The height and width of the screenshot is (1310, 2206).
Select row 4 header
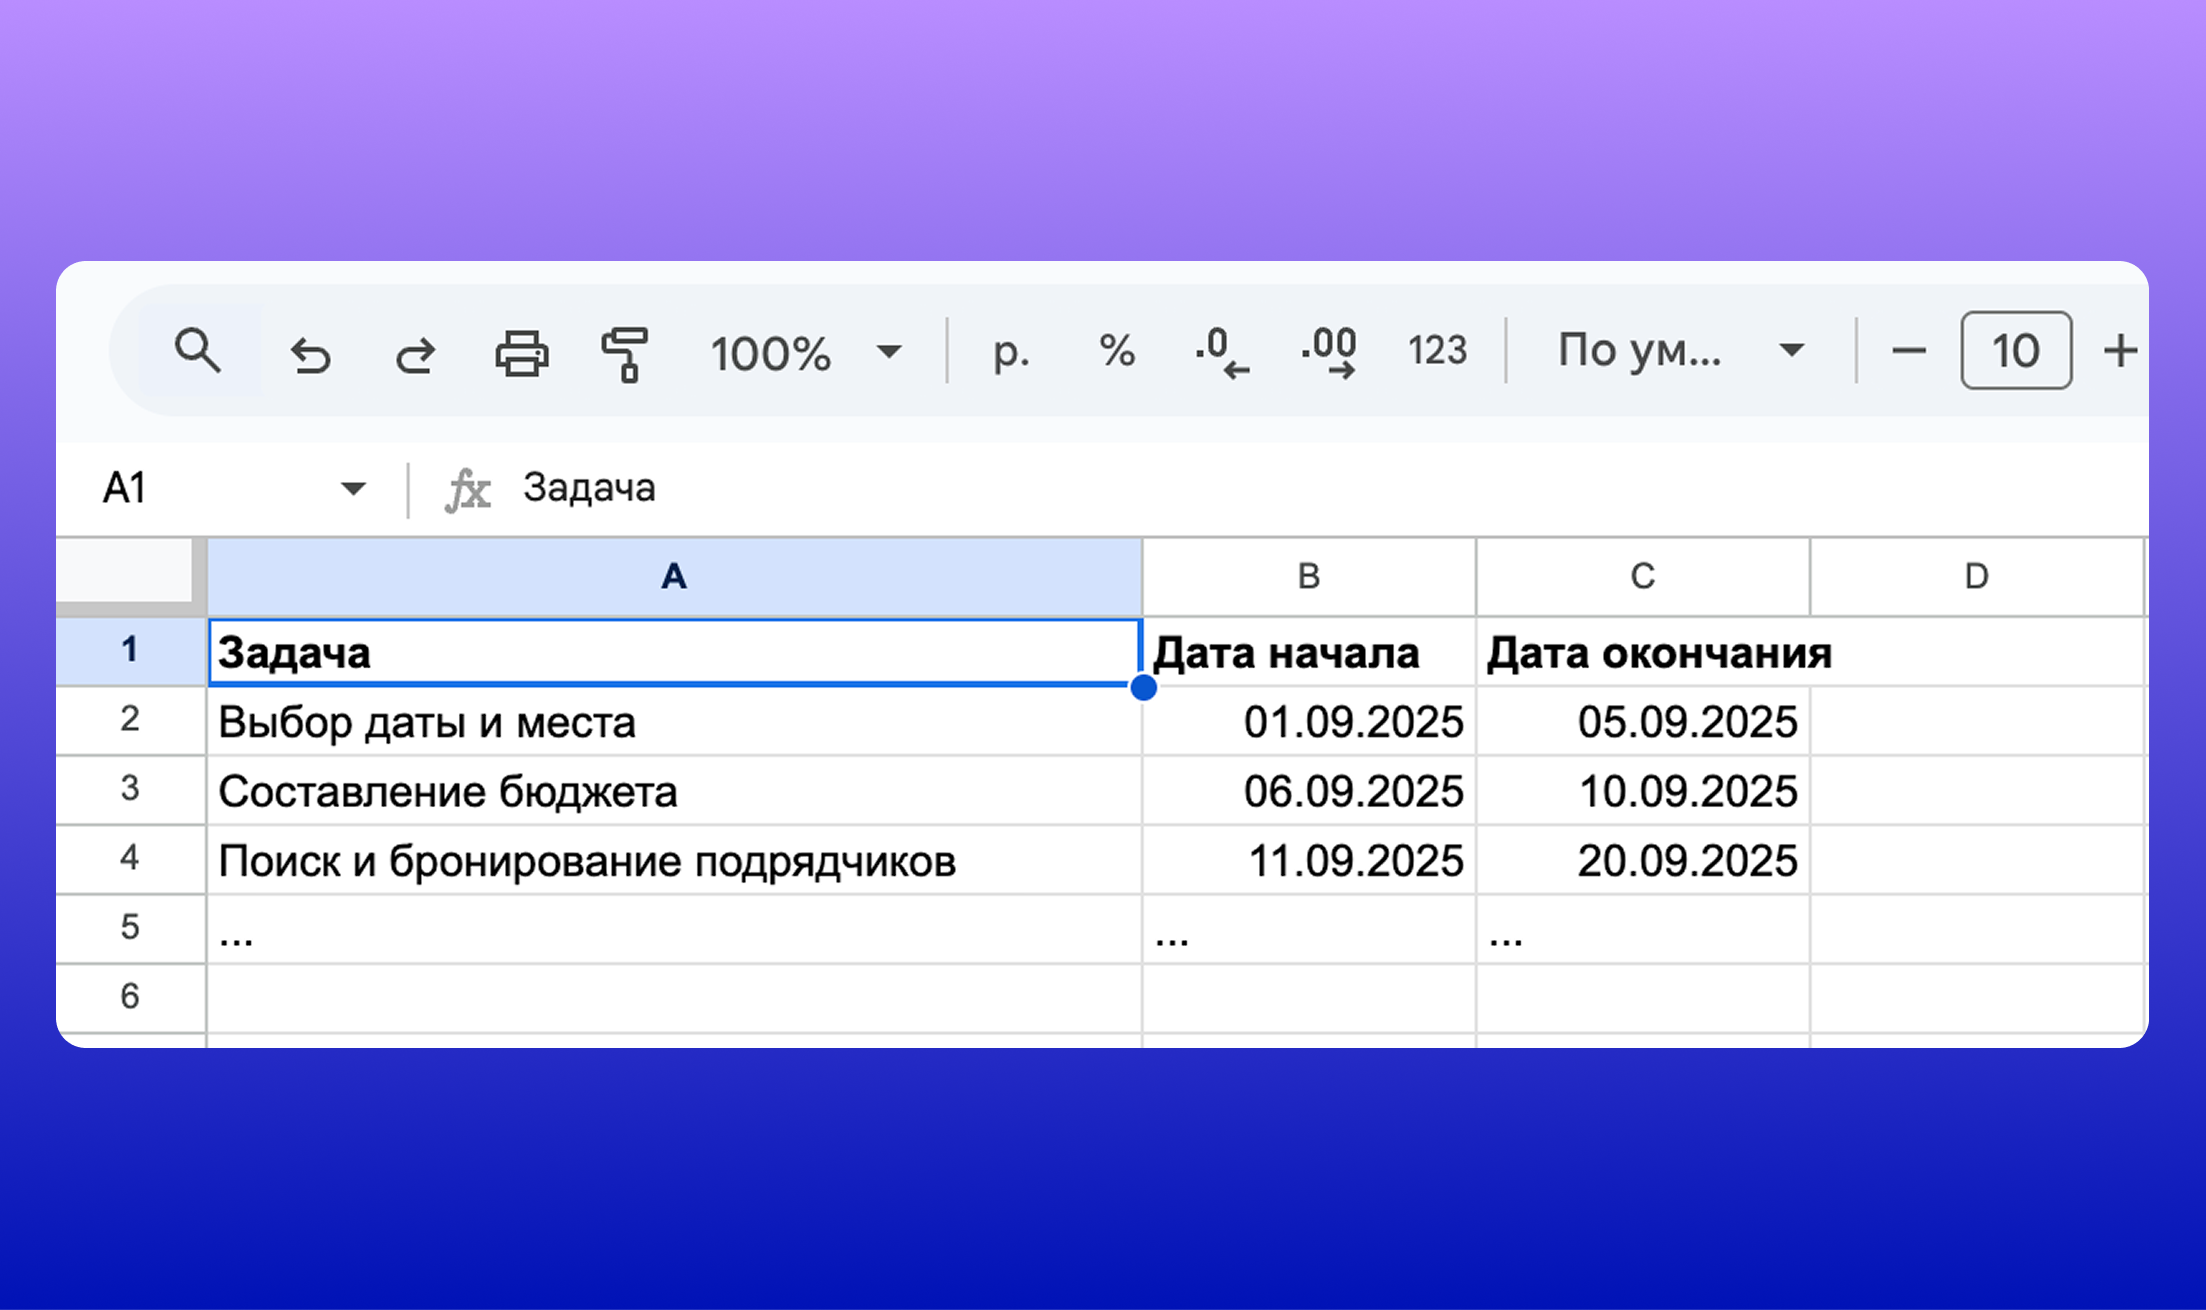point(130,859)
